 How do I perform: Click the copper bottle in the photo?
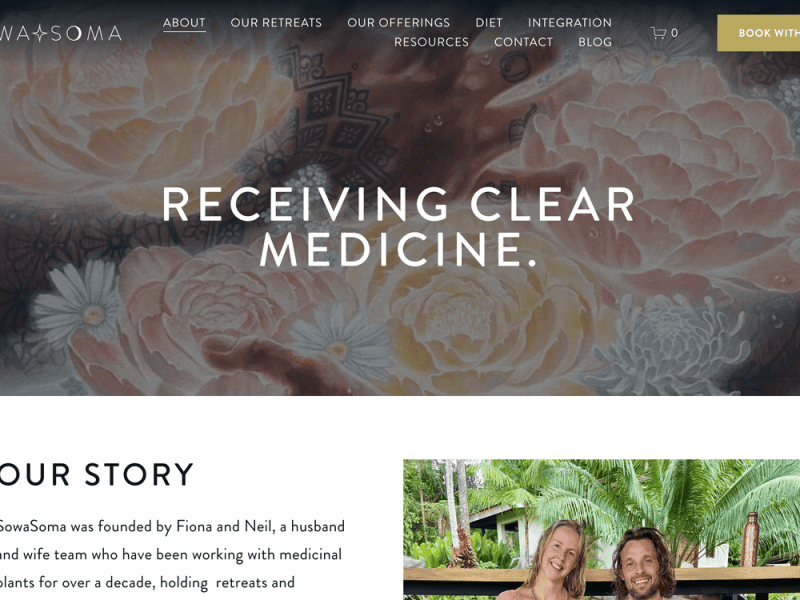[x=749, y=539]
